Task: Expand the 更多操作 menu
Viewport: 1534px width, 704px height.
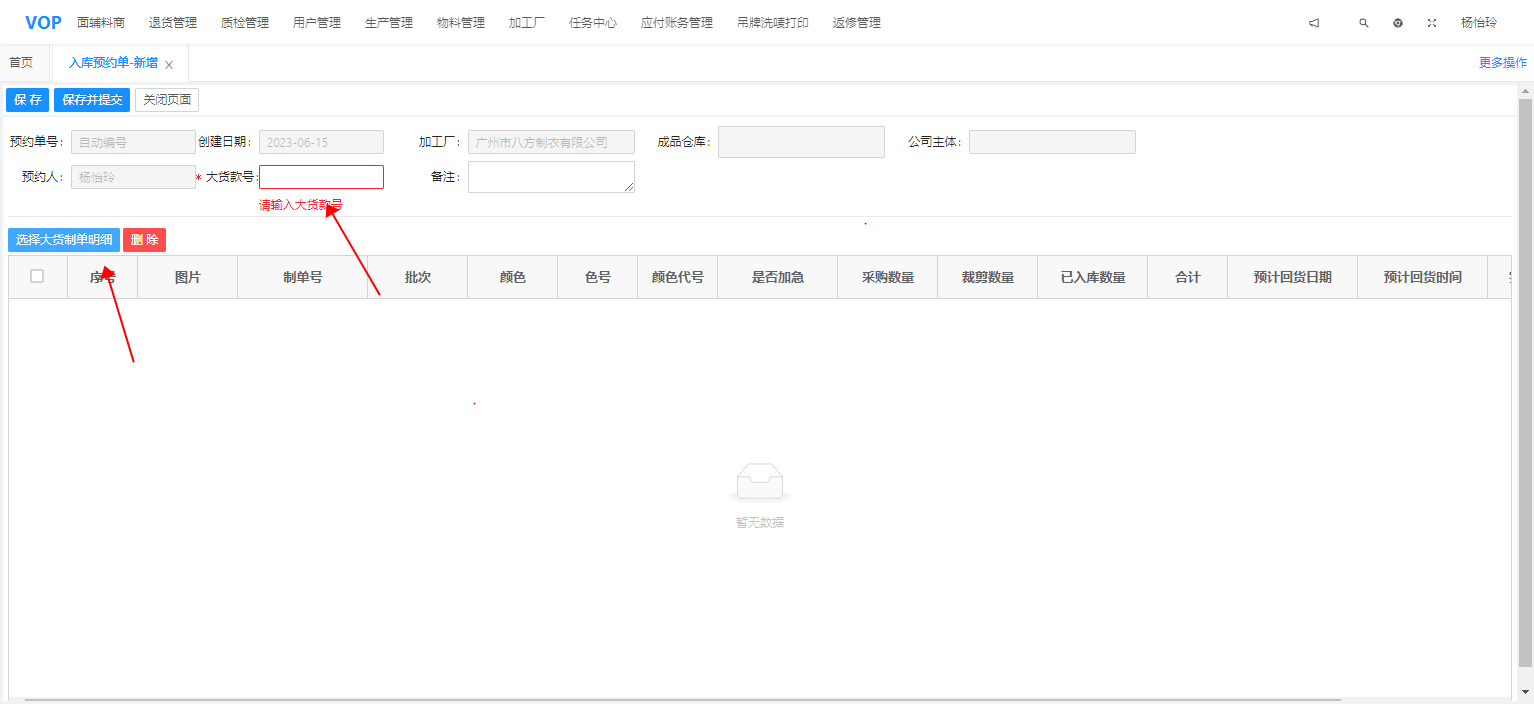Action: pyautogui.click(x=1502, y=62)
